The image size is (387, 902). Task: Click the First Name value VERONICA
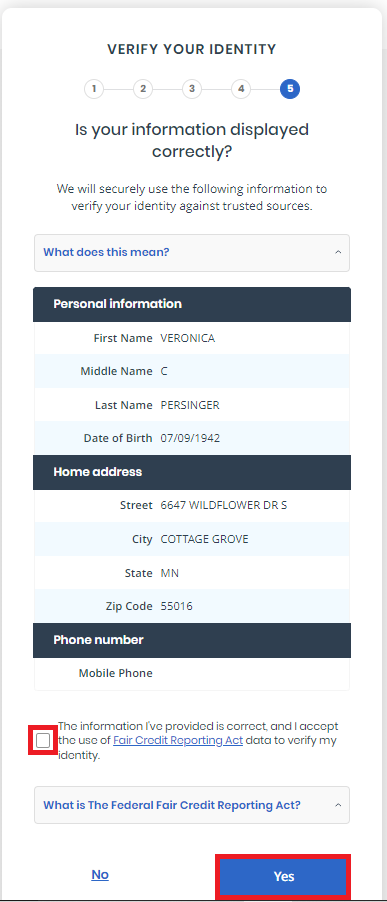pyautogui.click(x=187, y=338)
